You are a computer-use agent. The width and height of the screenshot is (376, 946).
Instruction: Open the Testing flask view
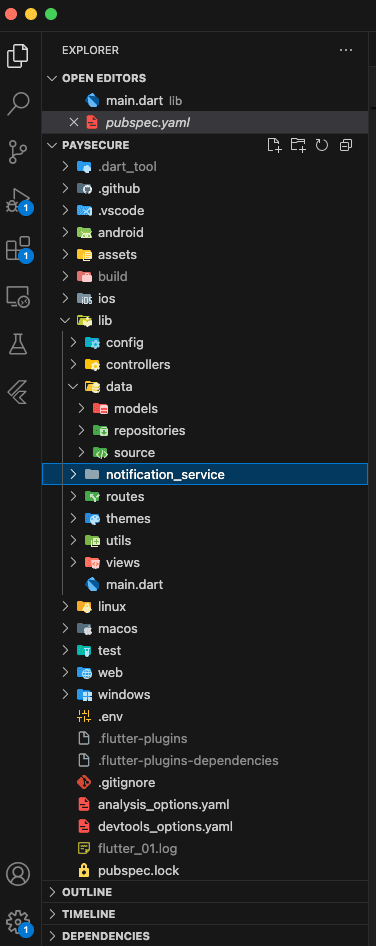coord(18,344)
